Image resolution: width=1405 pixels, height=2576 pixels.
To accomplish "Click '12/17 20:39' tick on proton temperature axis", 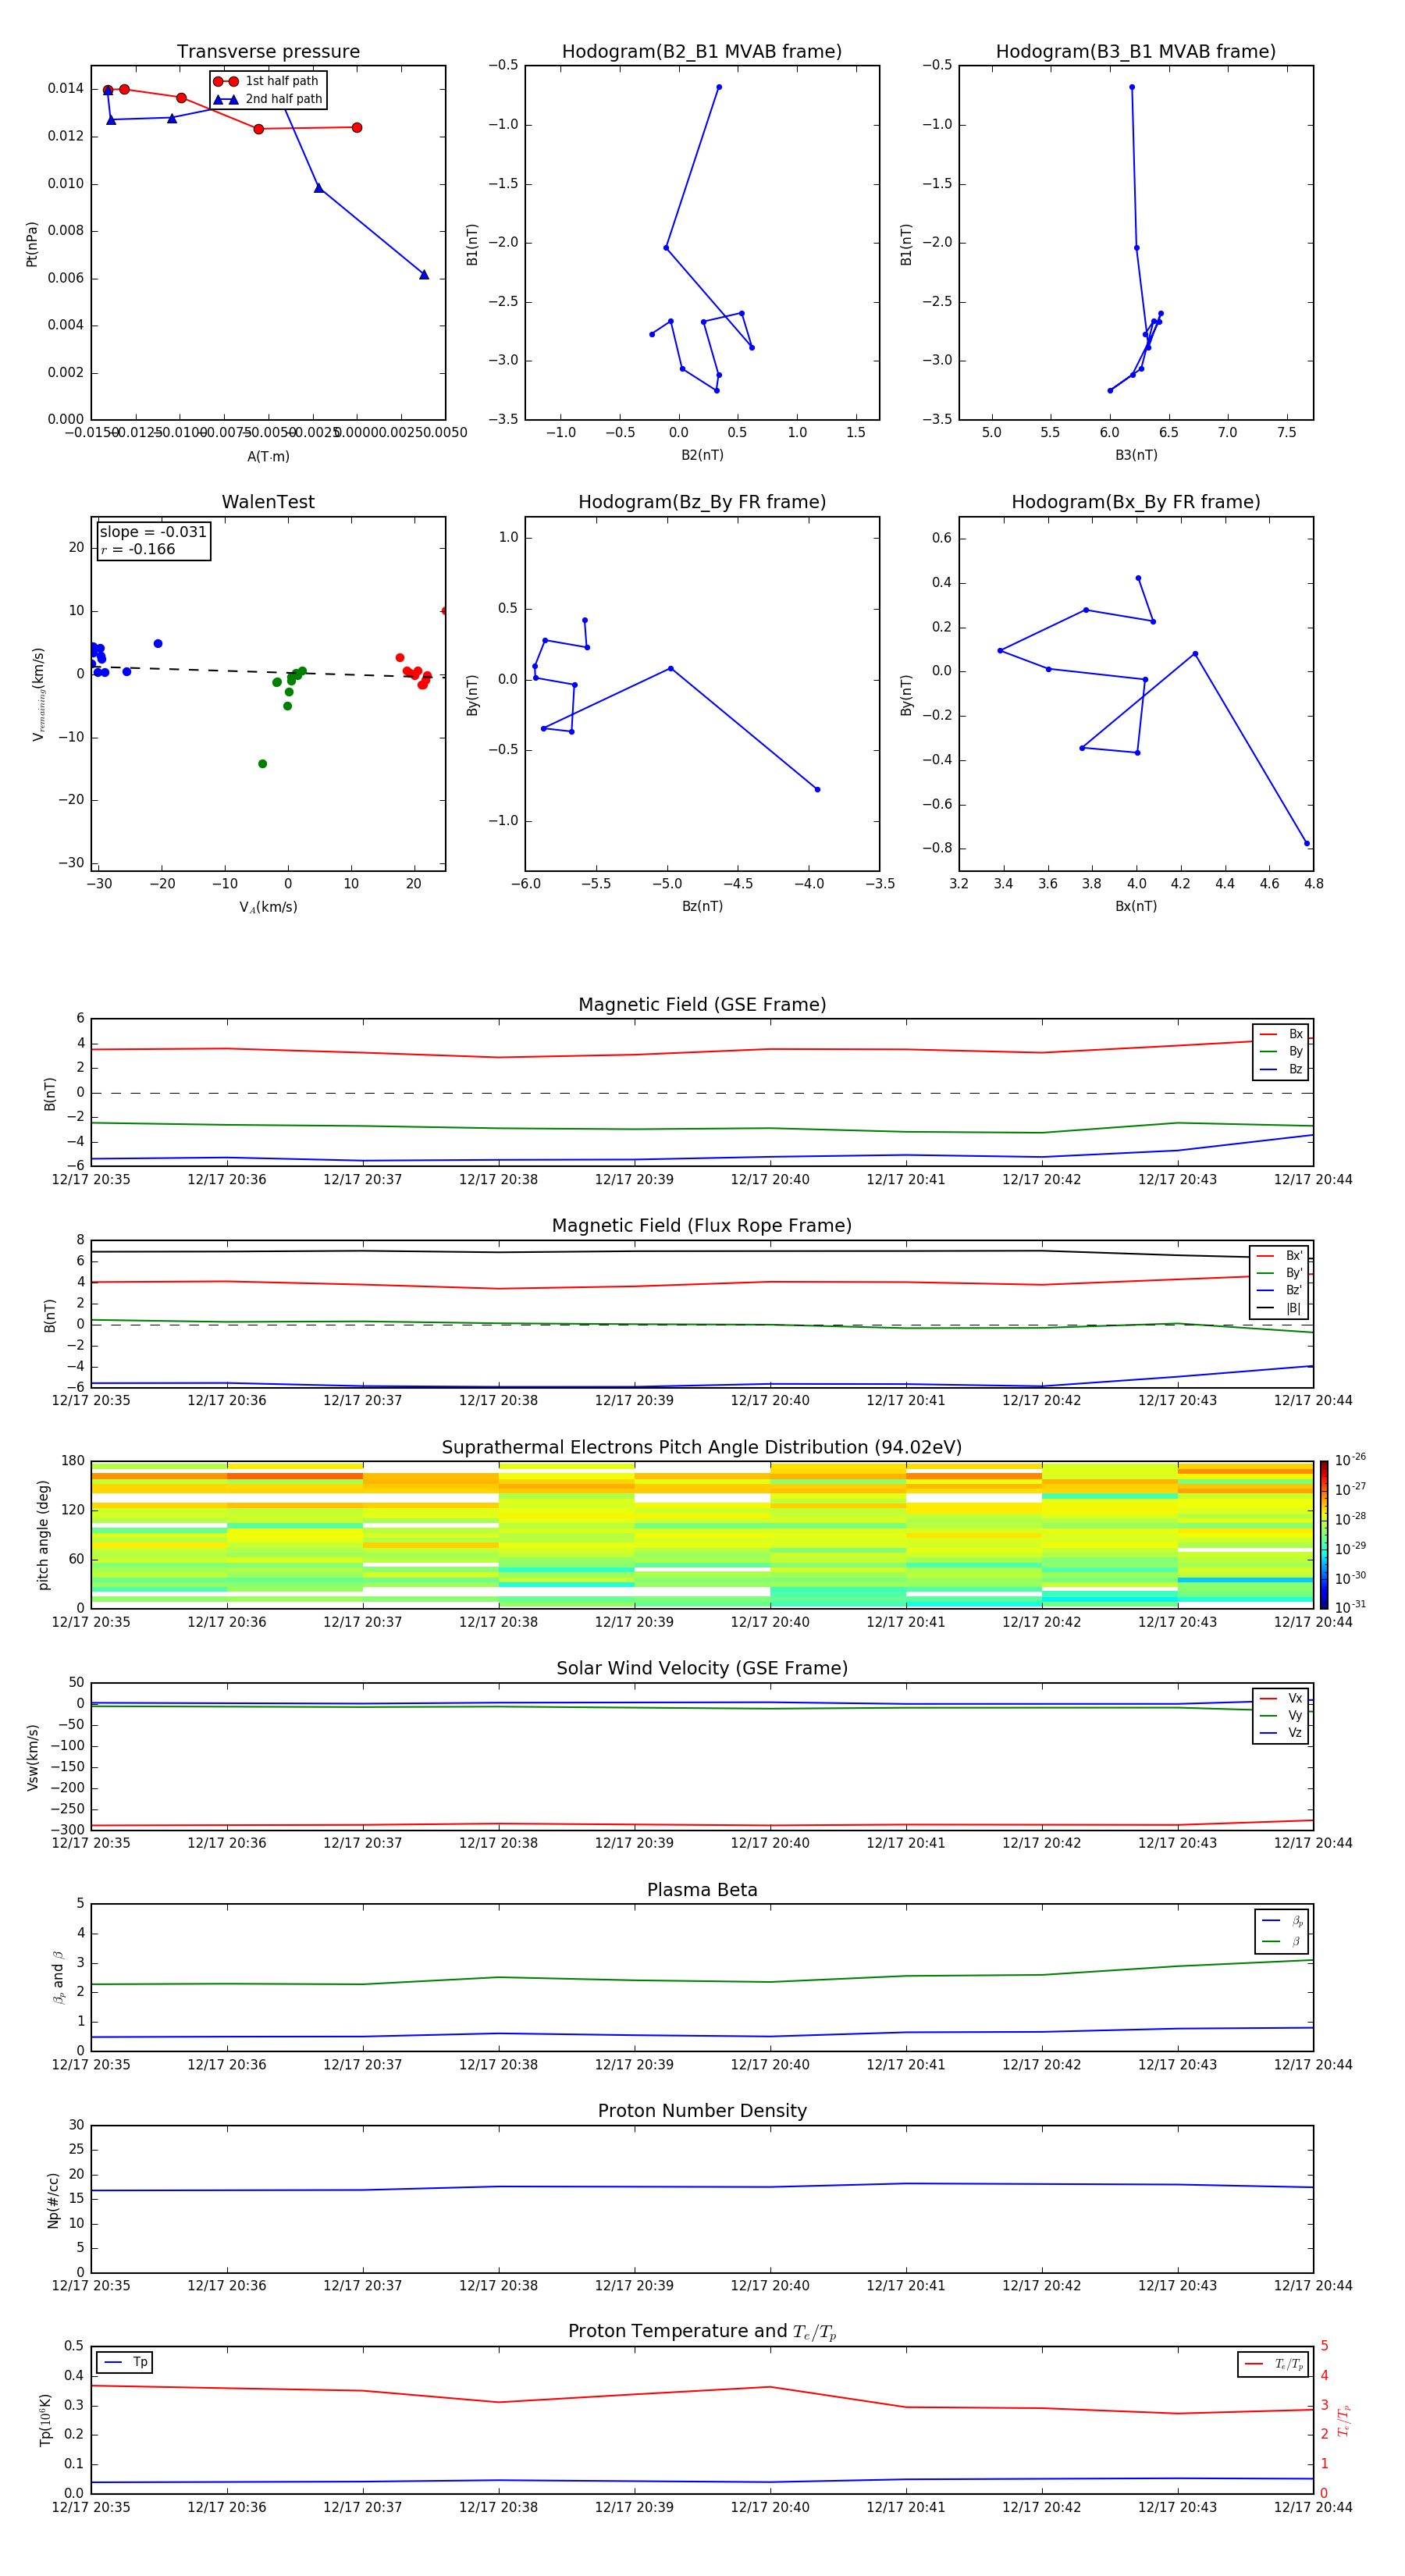I will (634, 2507).
